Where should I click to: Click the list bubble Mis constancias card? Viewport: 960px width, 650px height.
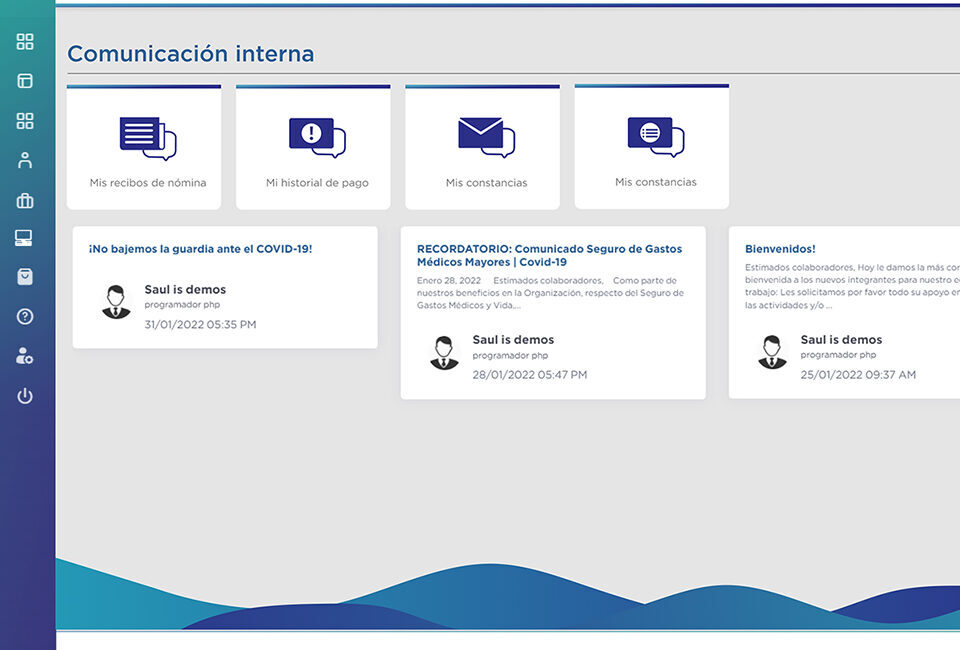click(651, 148)
